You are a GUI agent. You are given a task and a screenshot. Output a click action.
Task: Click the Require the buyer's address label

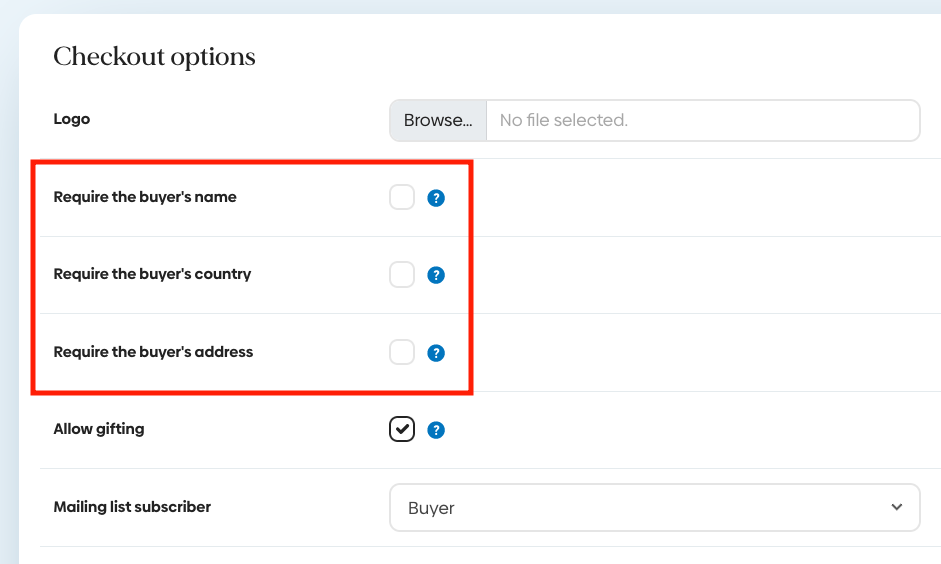[x=153, y=352]
